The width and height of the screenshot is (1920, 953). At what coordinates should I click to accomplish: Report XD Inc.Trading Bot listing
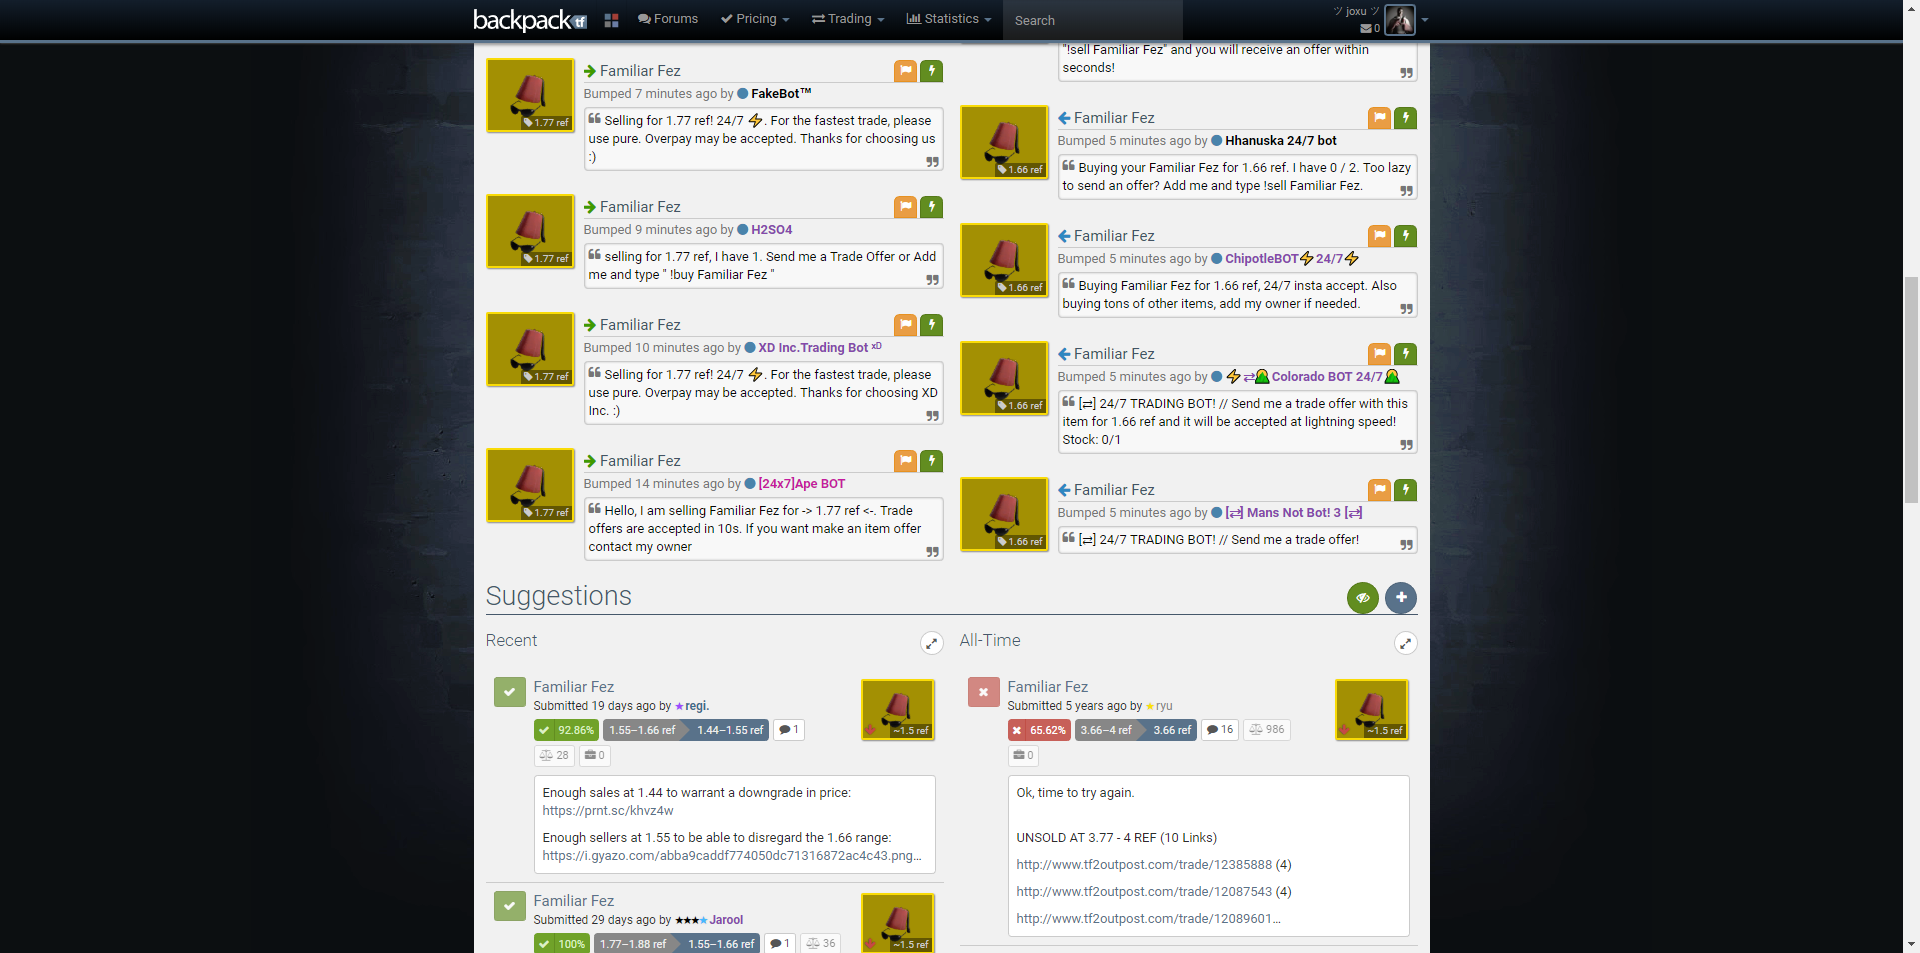tap(905, 325)
